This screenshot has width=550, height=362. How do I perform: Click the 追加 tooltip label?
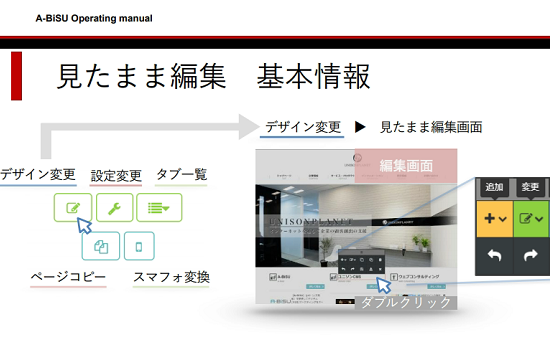pyautogui.click(x=494, y=187)
